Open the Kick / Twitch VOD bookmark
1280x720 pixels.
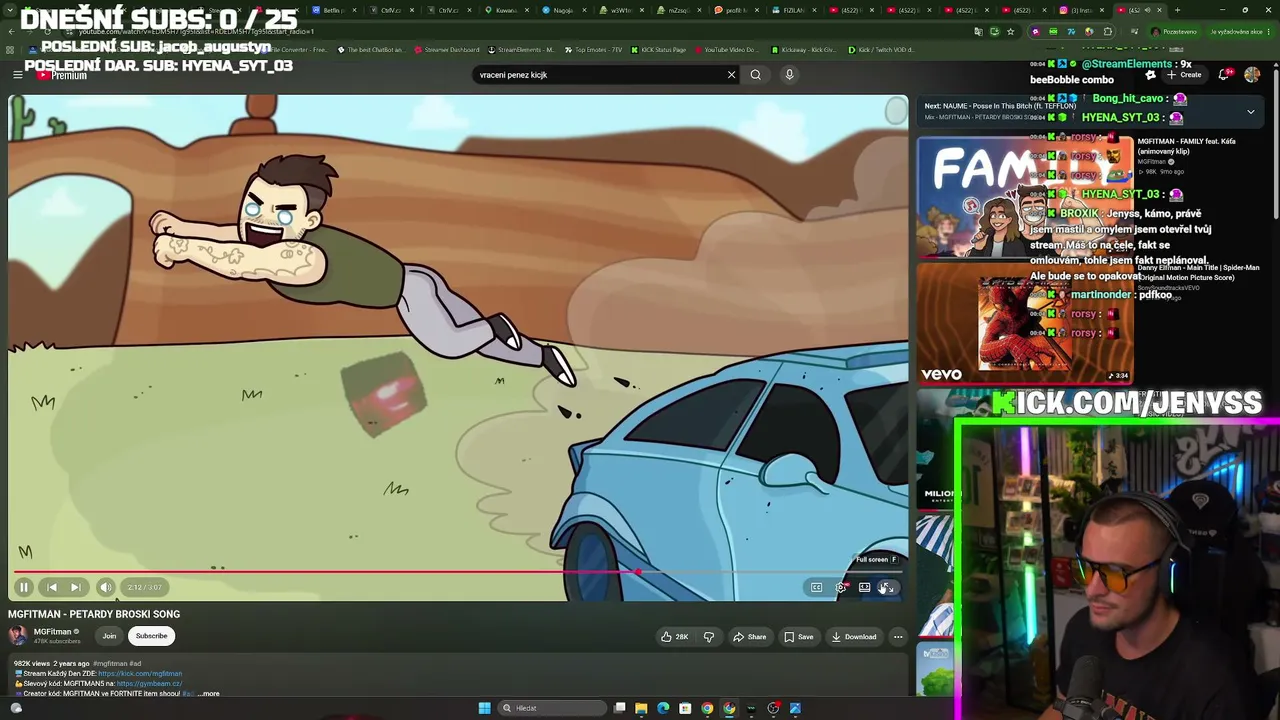[880, 50]
